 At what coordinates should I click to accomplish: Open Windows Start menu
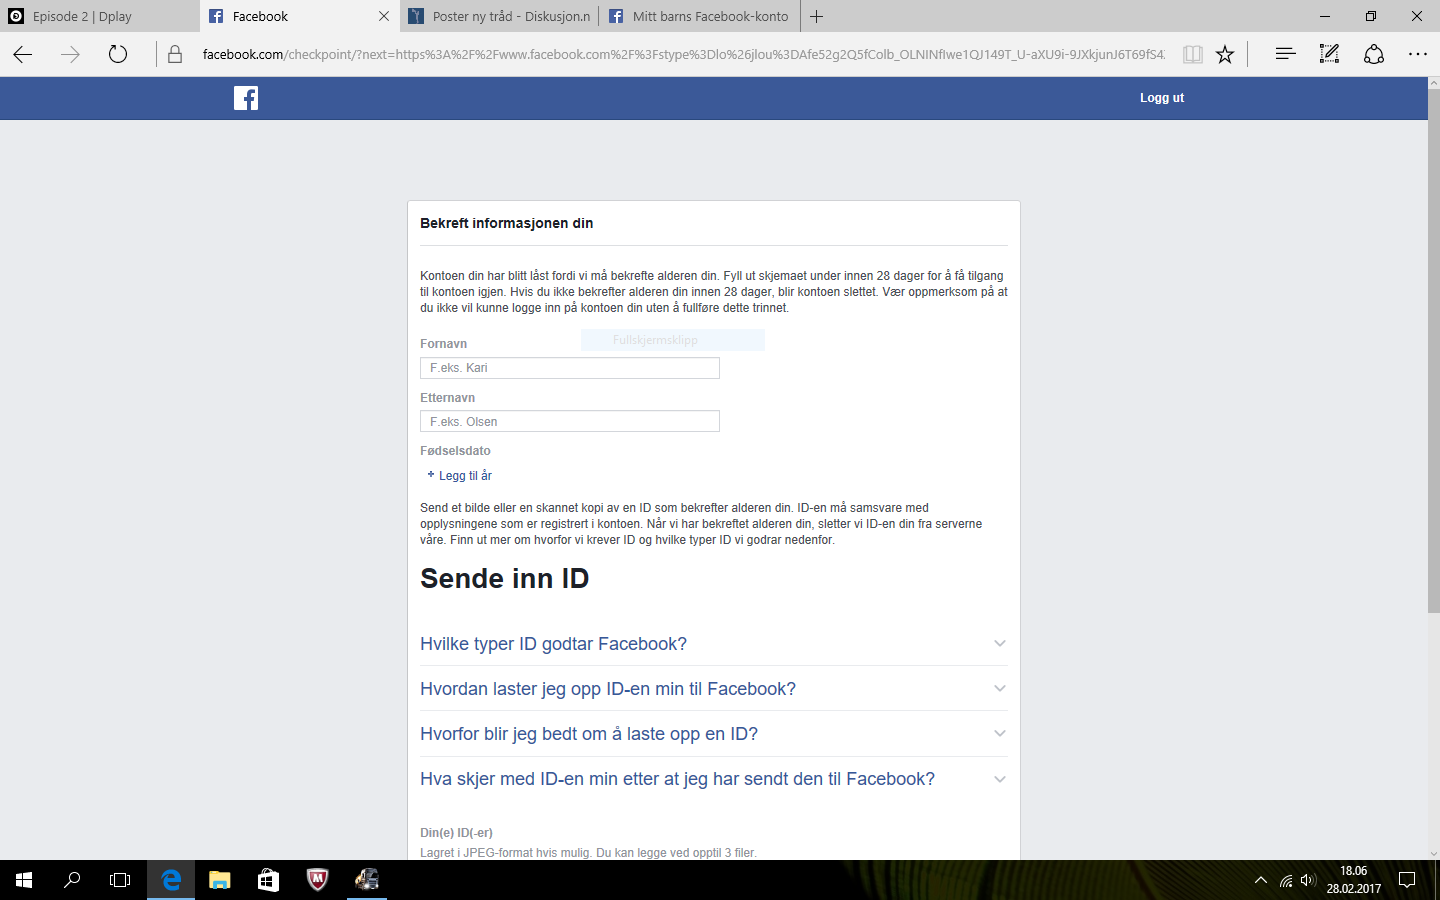pyautogui.click(x=24, y=880)
